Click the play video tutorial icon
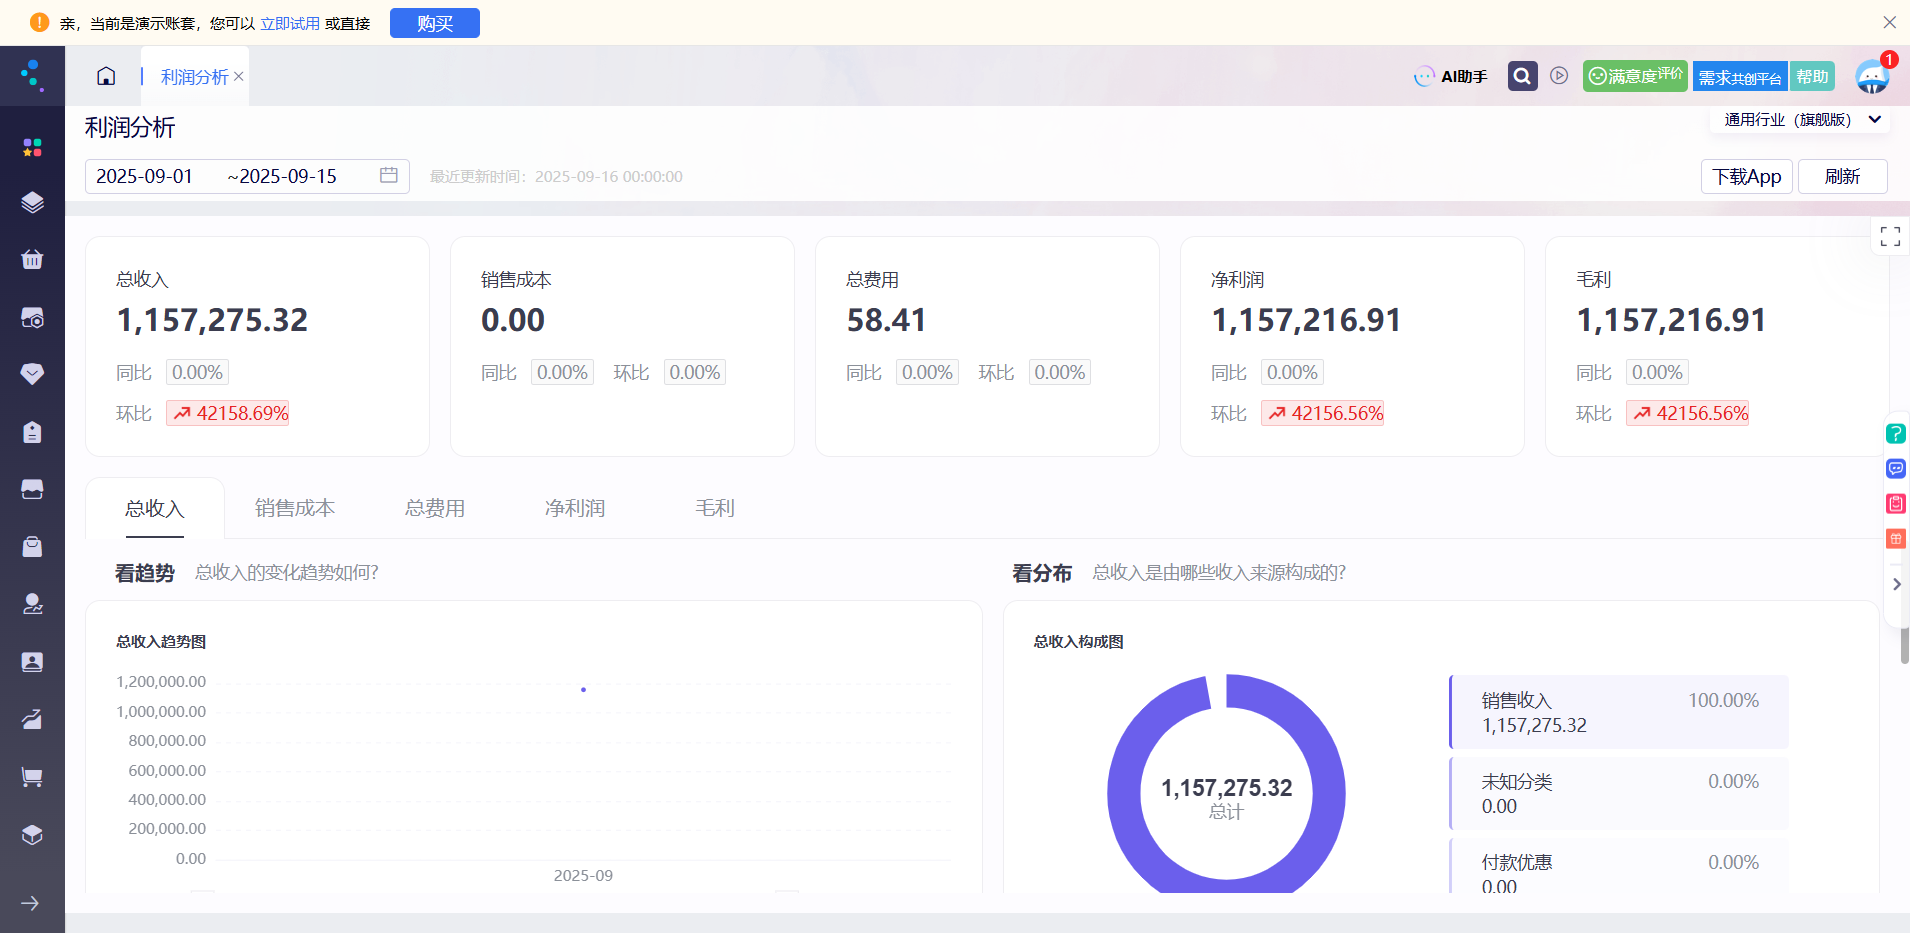1910x933 pixels. (1559, 76)
